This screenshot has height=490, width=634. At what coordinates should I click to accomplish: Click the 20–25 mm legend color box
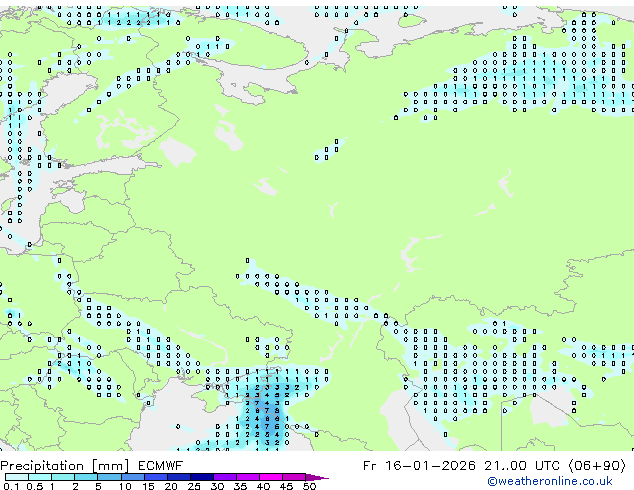pos(179,477)
